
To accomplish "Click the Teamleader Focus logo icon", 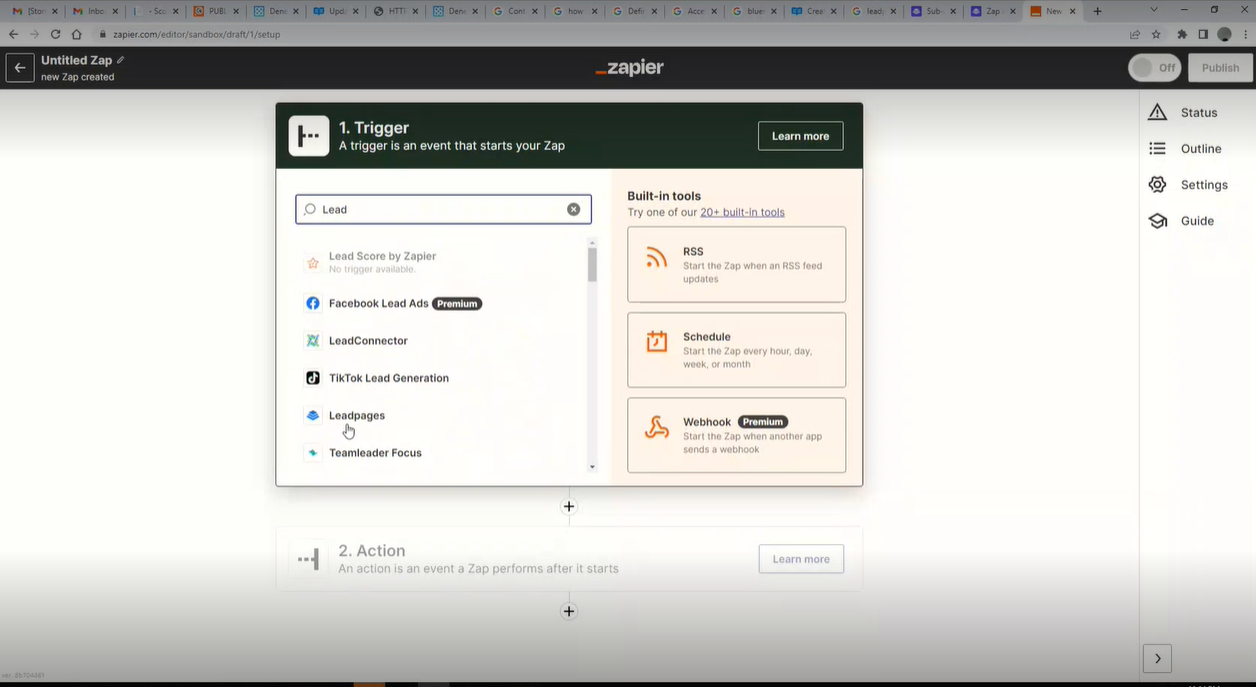I will coord(313,453).
